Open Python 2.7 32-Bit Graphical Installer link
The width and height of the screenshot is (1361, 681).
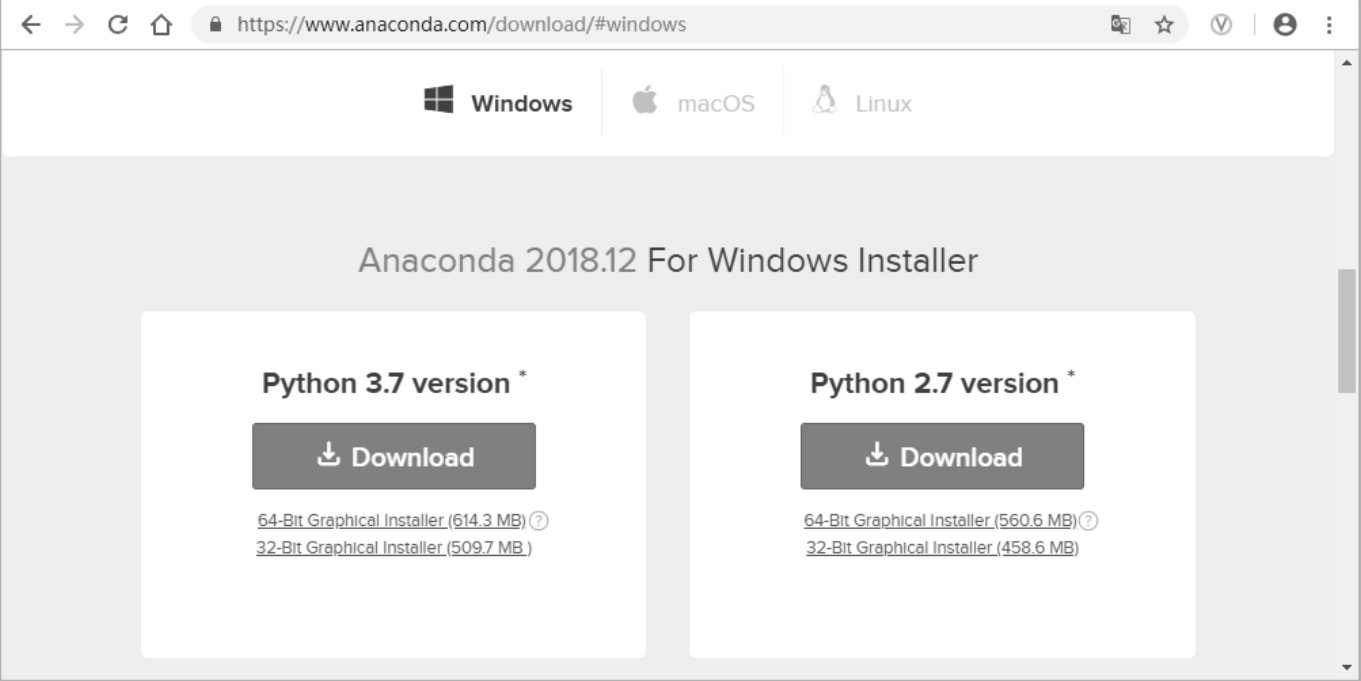942,548
